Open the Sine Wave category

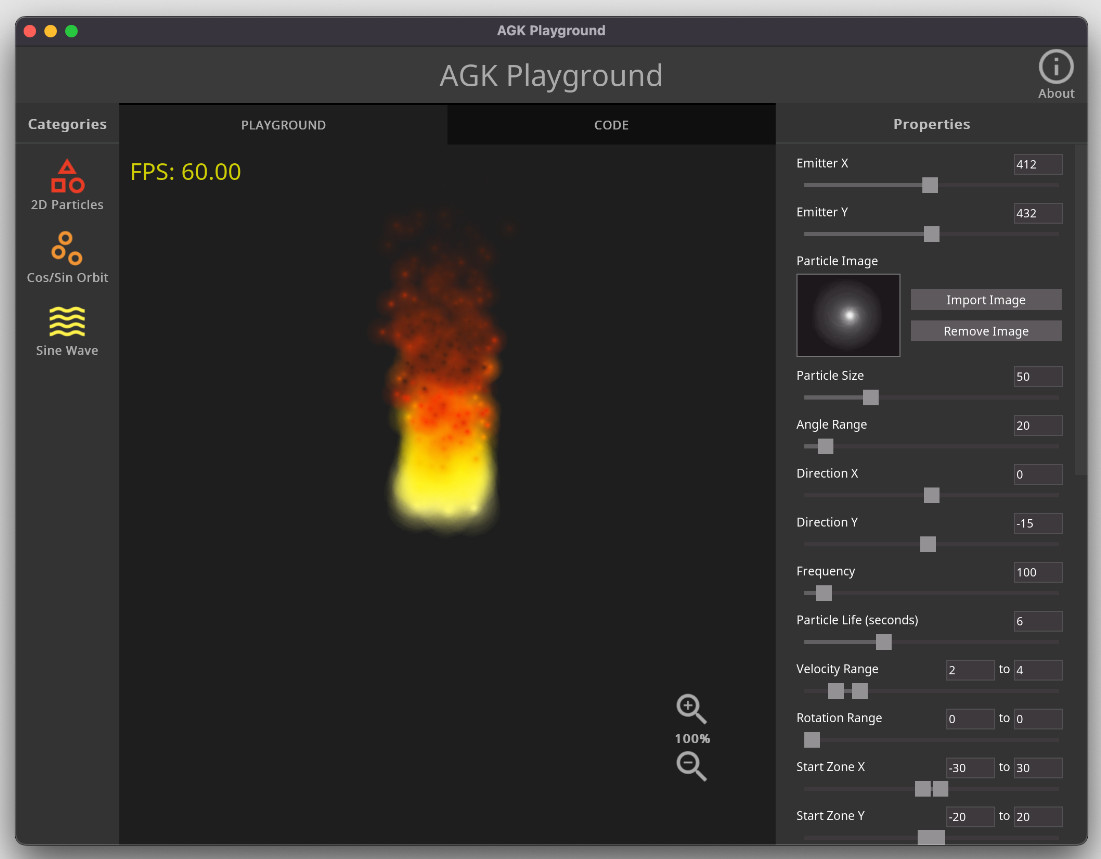tap(67, 332)
